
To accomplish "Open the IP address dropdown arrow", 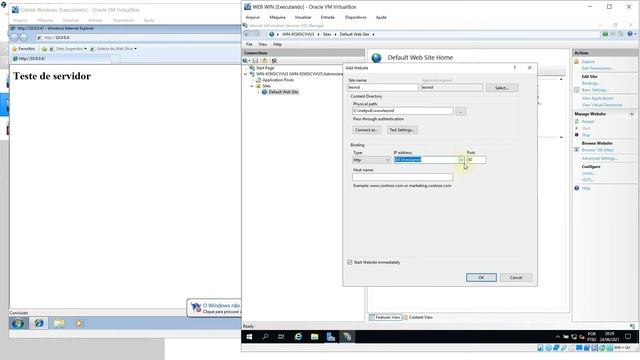I will 461,160.
